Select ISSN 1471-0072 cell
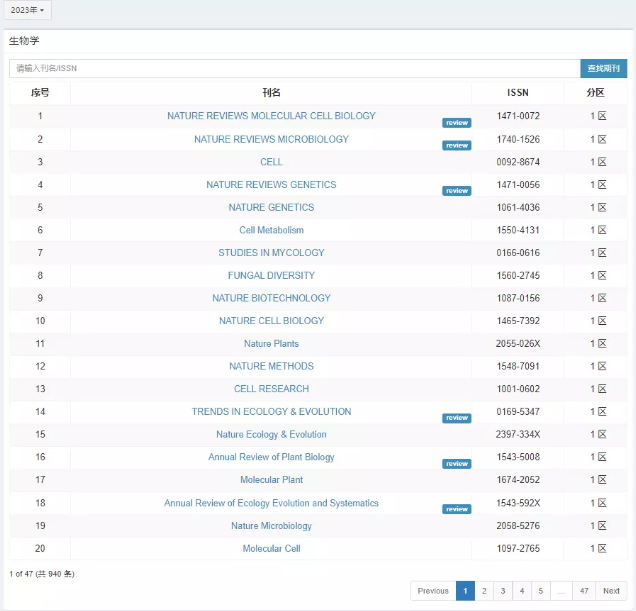 (x=518, y=116)
